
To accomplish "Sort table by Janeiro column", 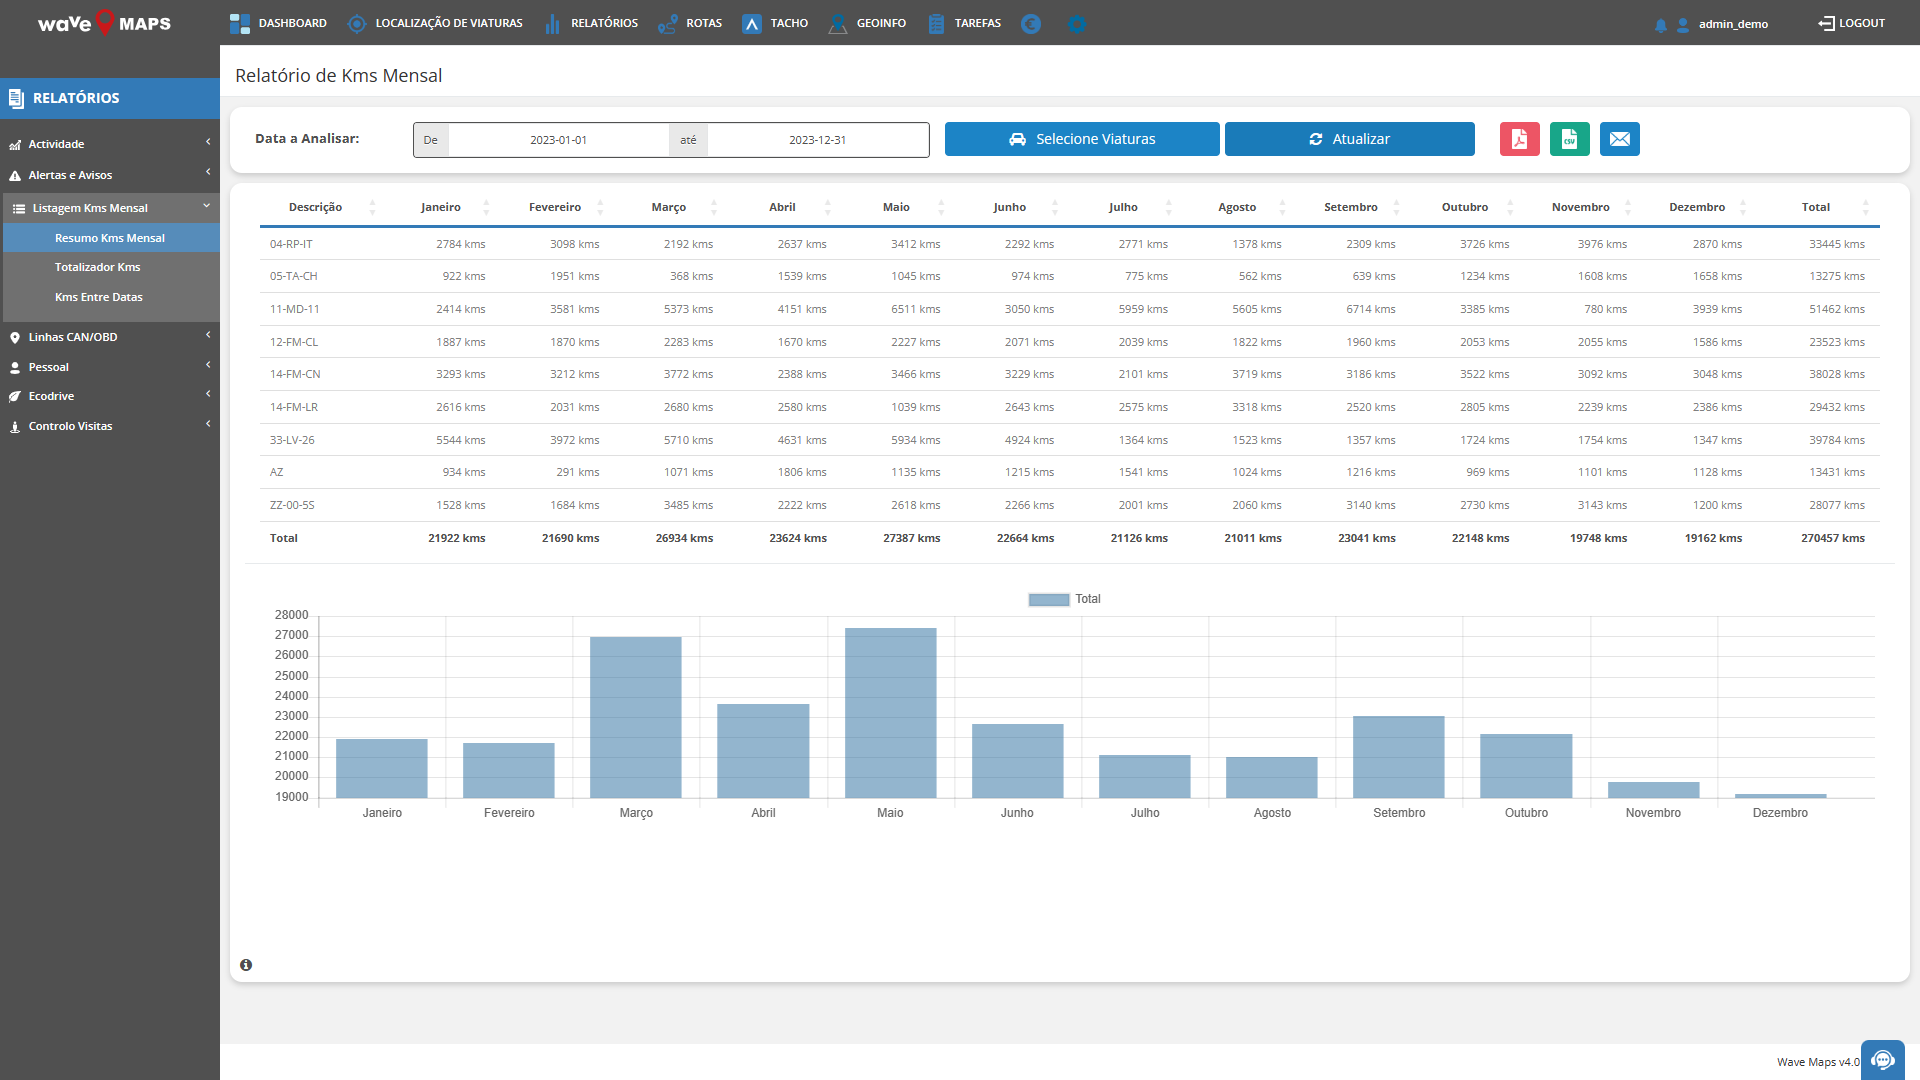I will (x=441, y=207).
